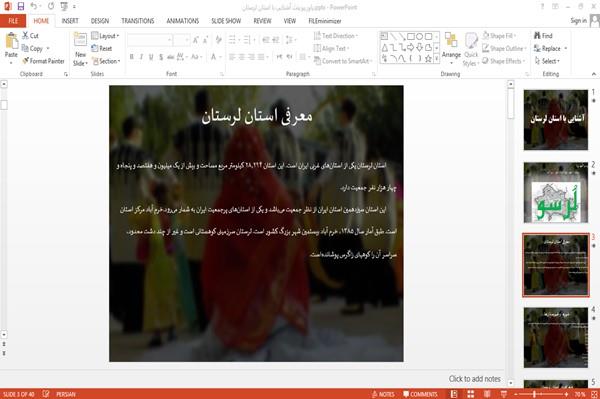Viewport: 600px width, 399px height.
Task: Click the Sign in link
Action: click(578, 21)
